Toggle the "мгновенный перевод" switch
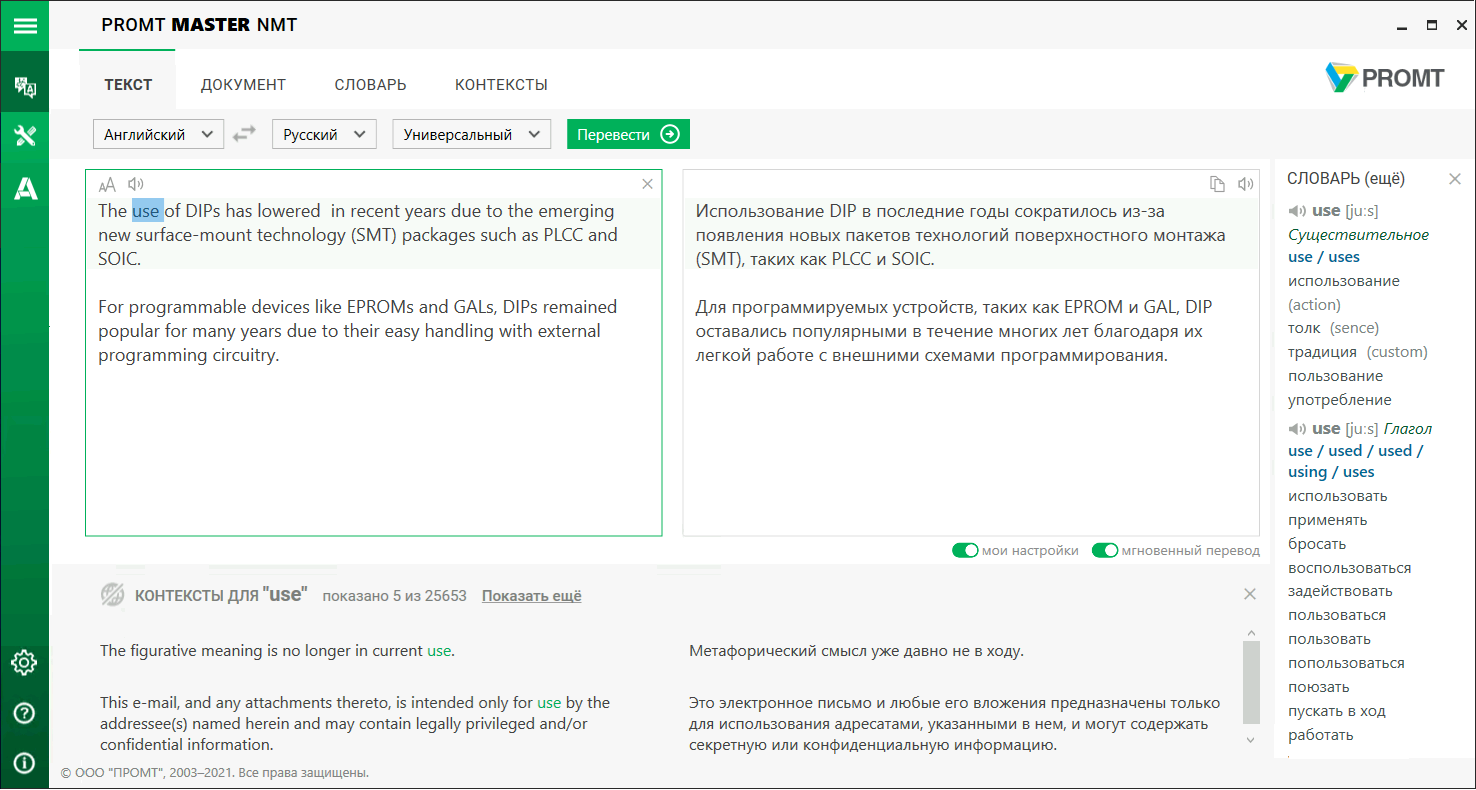Screen dimensions: 1476x790 1105,550
